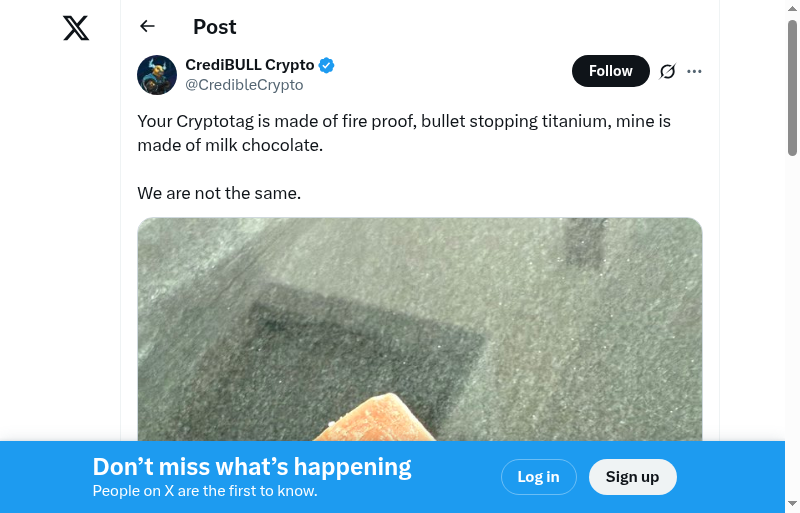This screenshot has height=513, width=800.
Task: Click the "Post" page heading
Action: point(215,27)
